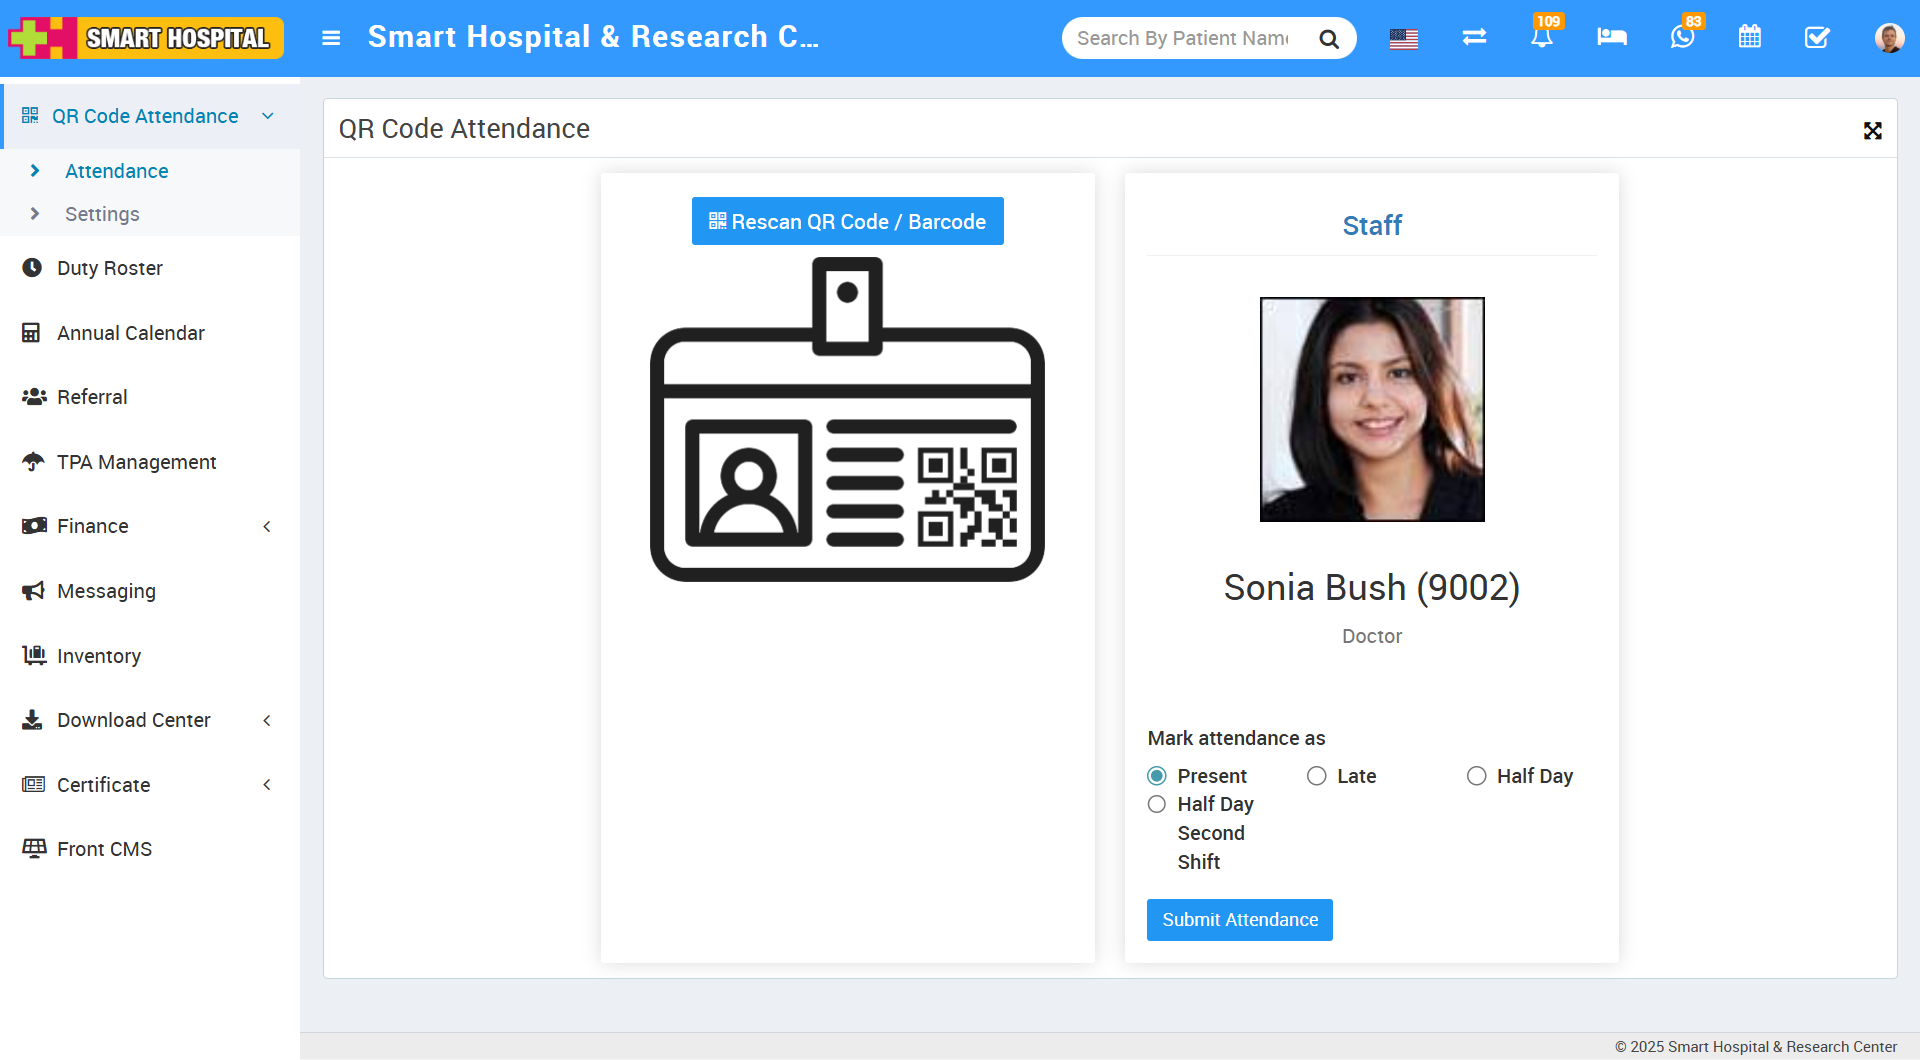Click the Annual Calendar calculator icon
Viewport: 1920px width, 1060px height.
point(31,333)
